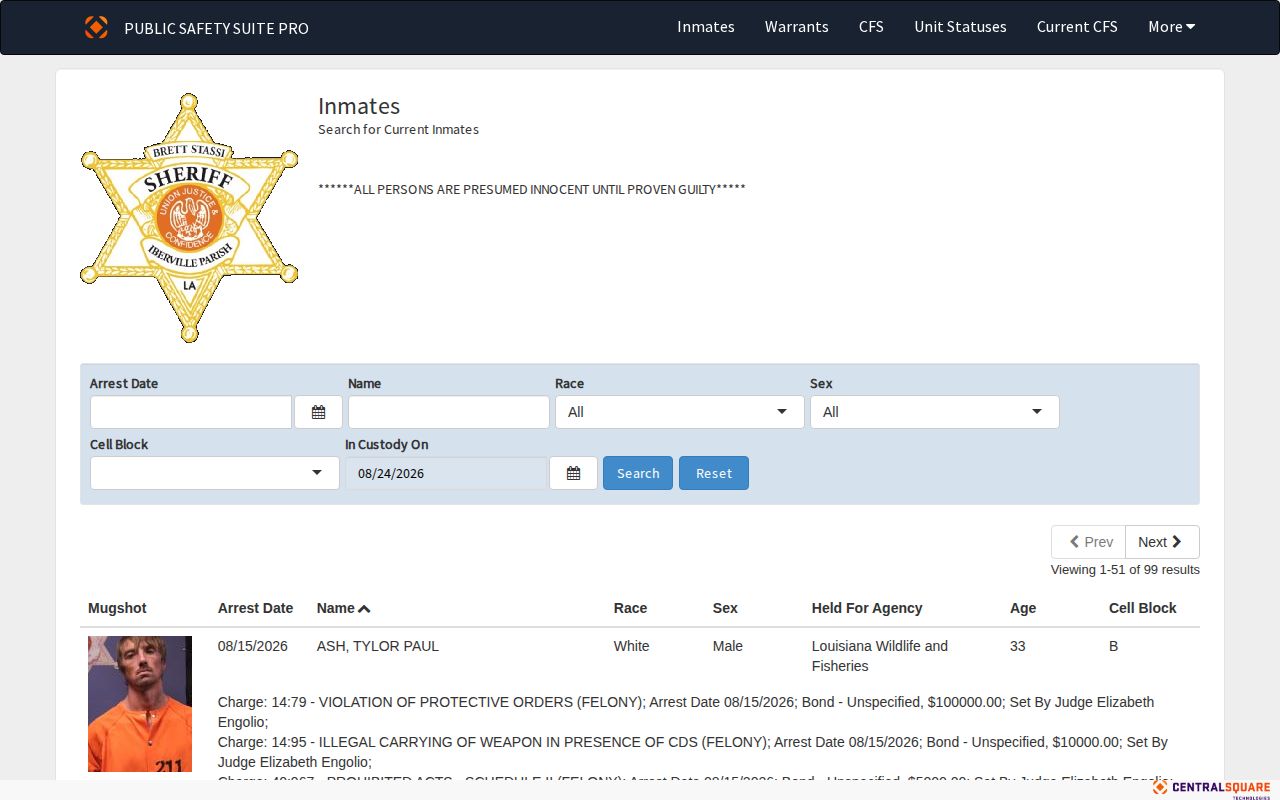Screen dimensions: 1280x800
Task: Click the Held For Agency column header
Action: pos(867,608)
